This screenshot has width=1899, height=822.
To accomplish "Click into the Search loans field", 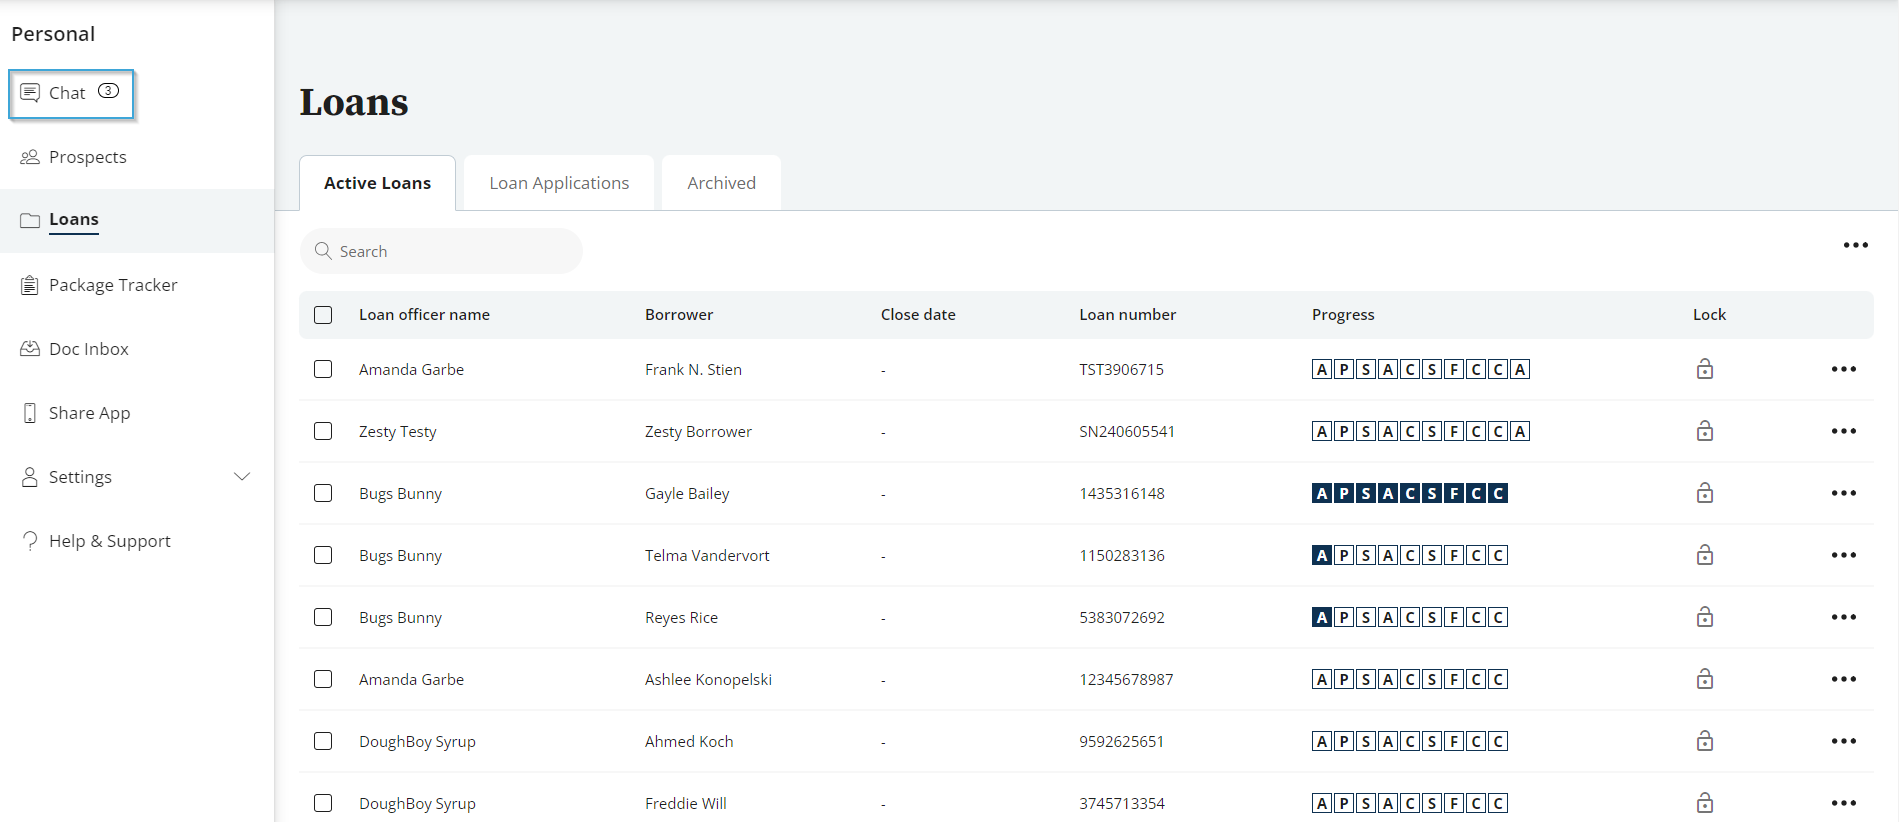I will tap(450, 251).
